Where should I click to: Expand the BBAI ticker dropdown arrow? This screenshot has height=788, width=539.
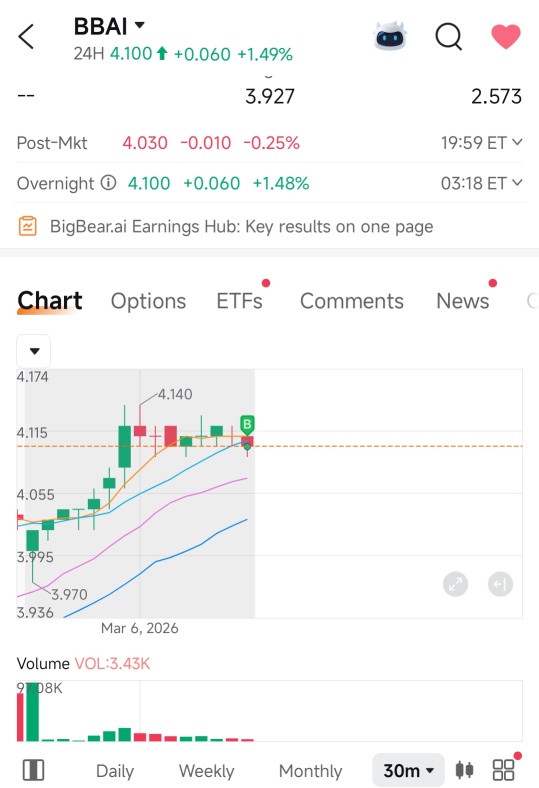click(140, 25)
